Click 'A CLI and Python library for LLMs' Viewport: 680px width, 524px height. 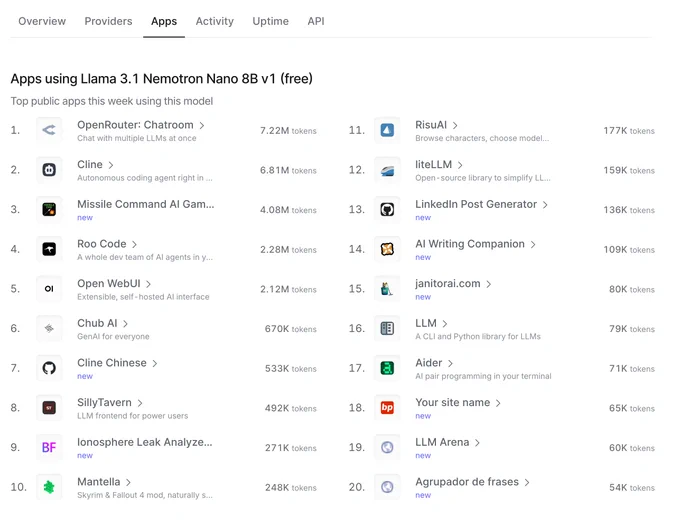pyautogui.click(x=478, y=337)
